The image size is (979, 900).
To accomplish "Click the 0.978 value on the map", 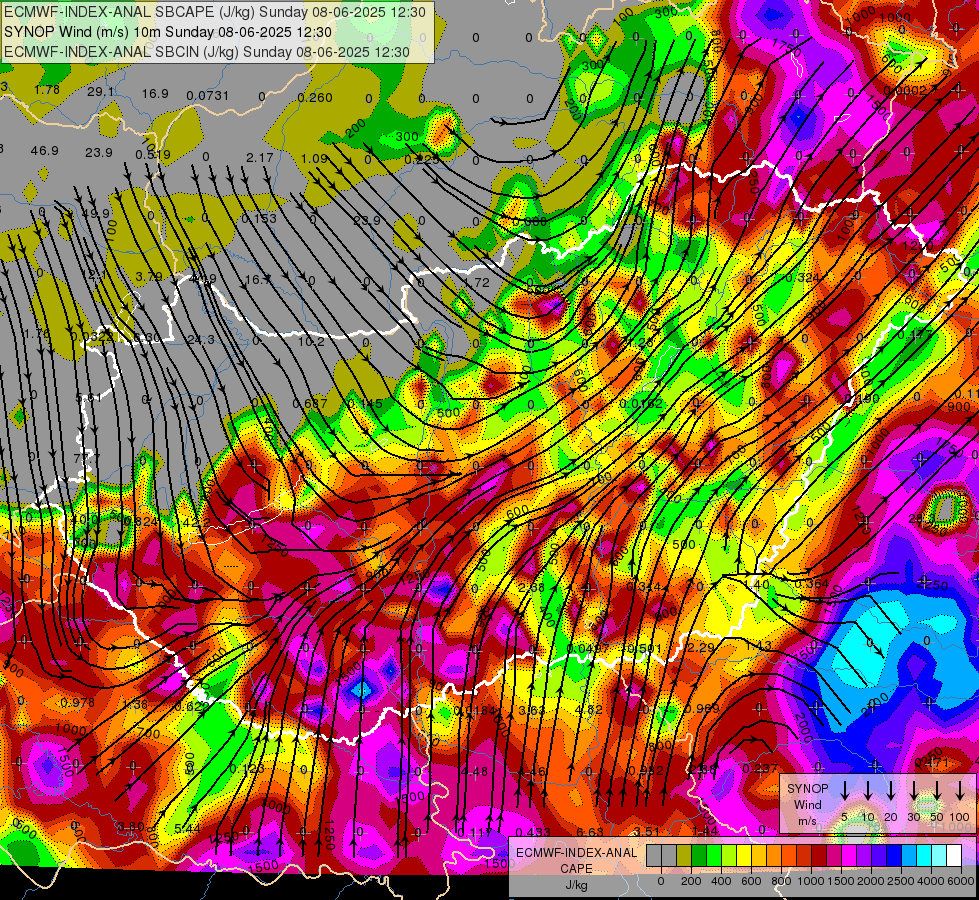I will coord(77,703).
